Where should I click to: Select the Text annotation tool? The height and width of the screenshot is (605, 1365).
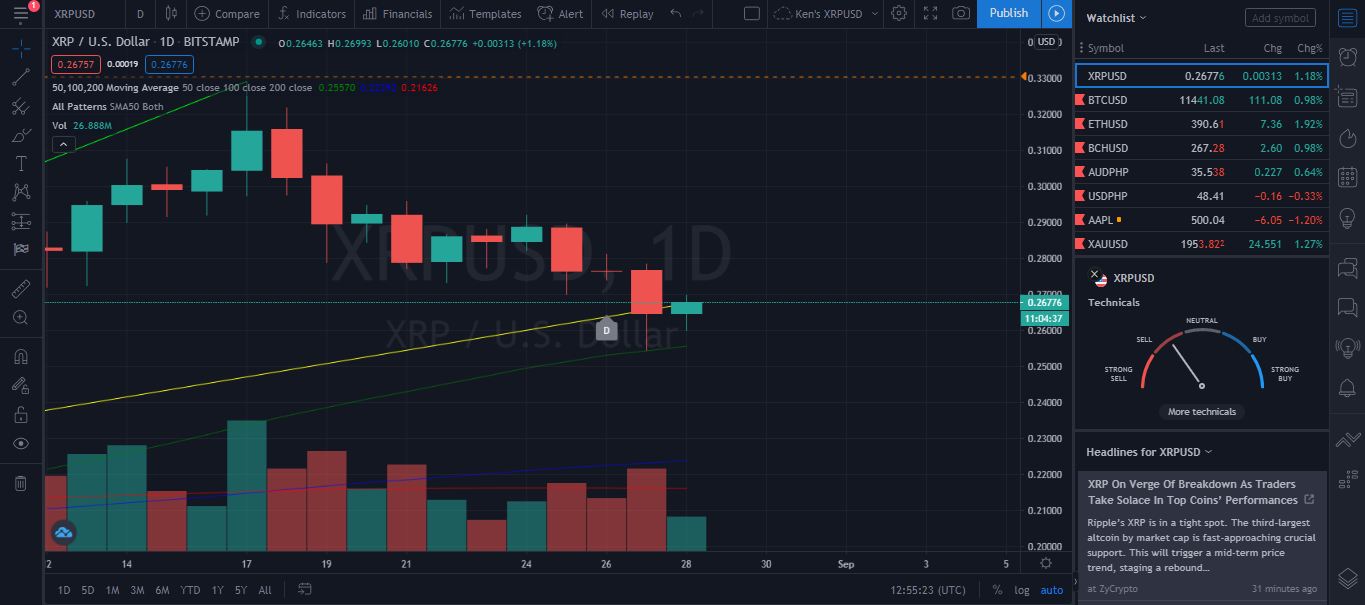click(x=20, y=163)
